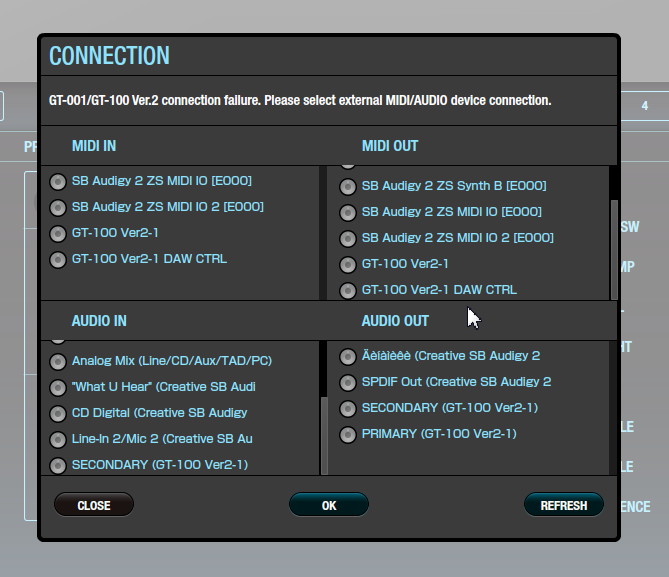
Task: Select "What U Hear" audio input radio
Action: [x=58, y=388]
